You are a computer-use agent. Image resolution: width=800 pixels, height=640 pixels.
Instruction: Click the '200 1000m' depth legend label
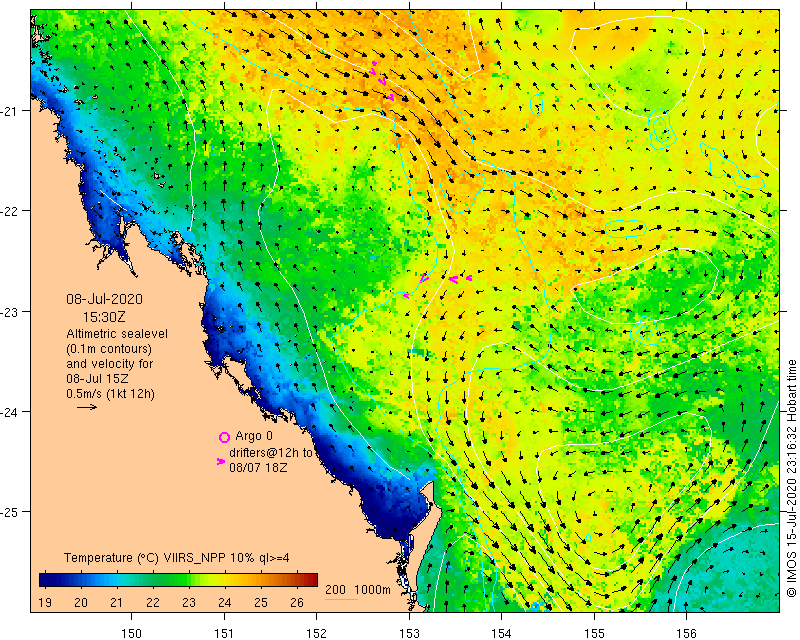pos(358,590)
